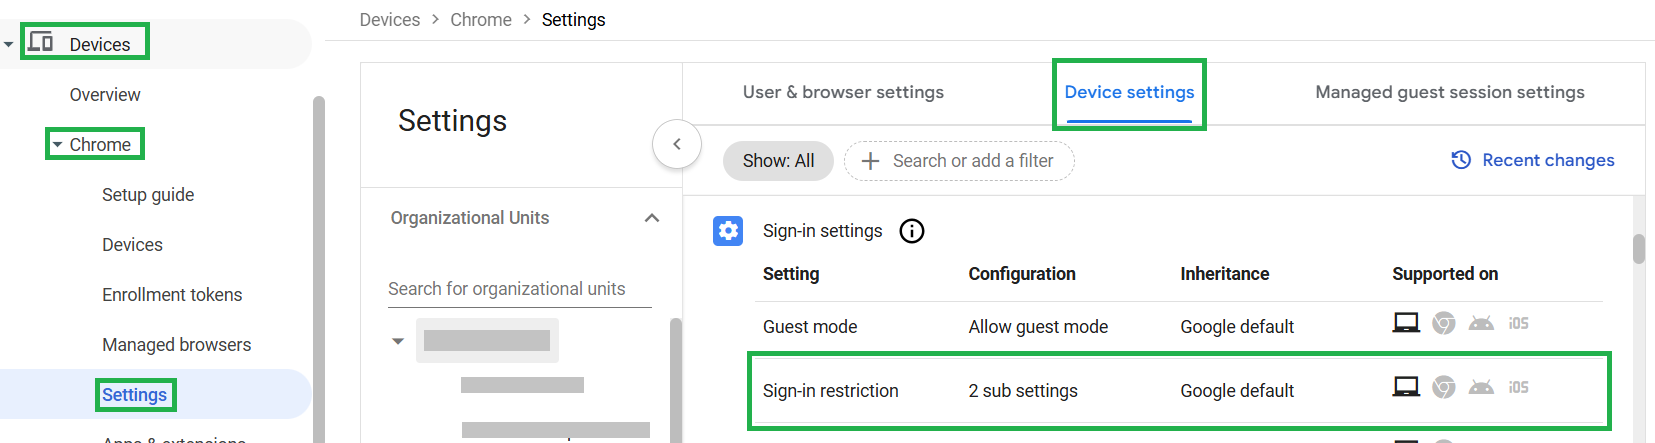Open Enrollment tokens page
1655x443 pixels.
[172, 295]
